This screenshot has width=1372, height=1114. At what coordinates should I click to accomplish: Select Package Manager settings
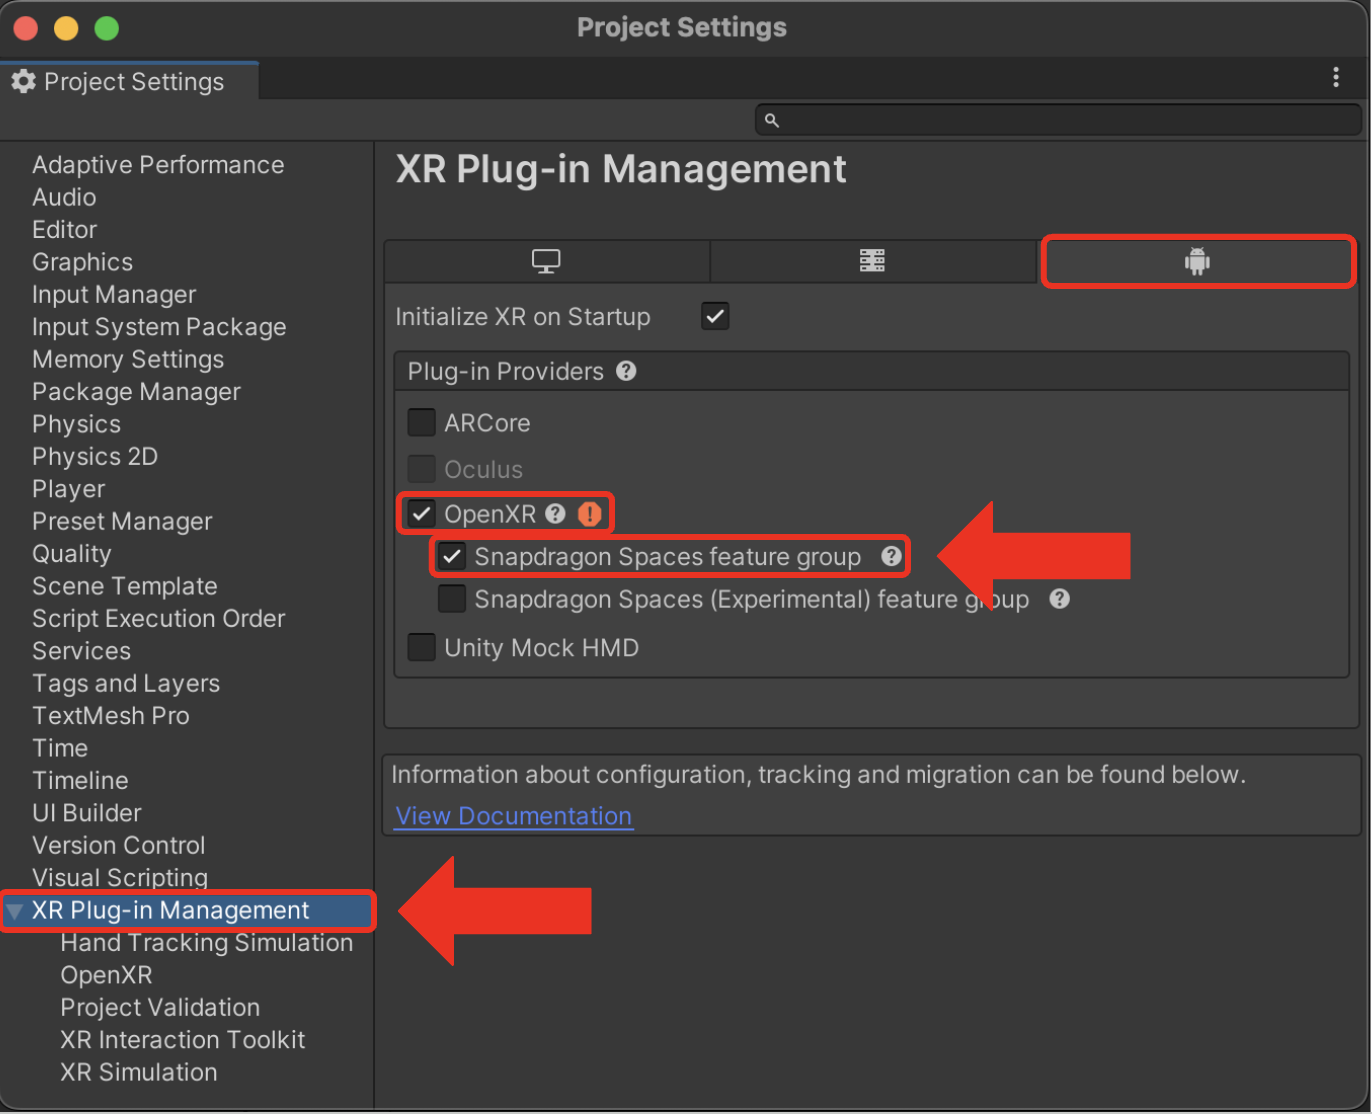click(x=136, y=392)
